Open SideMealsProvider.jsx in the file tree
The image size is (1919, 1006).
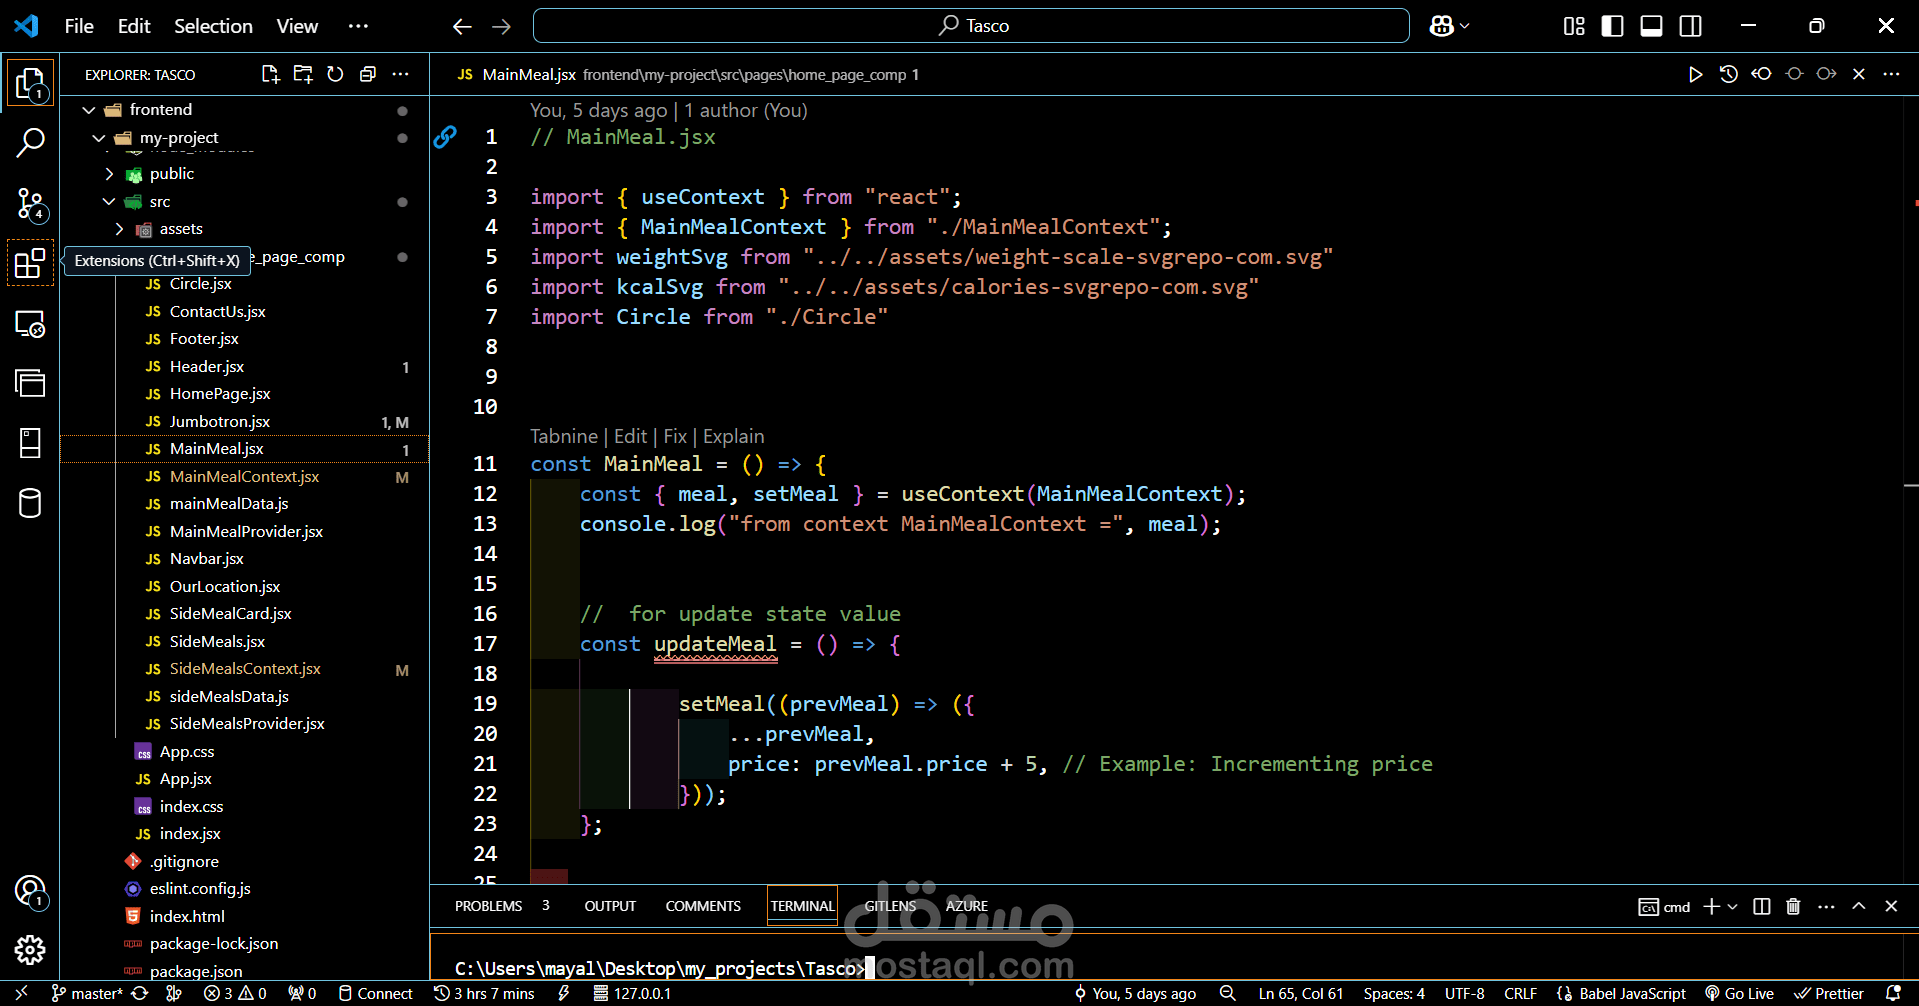244,724
